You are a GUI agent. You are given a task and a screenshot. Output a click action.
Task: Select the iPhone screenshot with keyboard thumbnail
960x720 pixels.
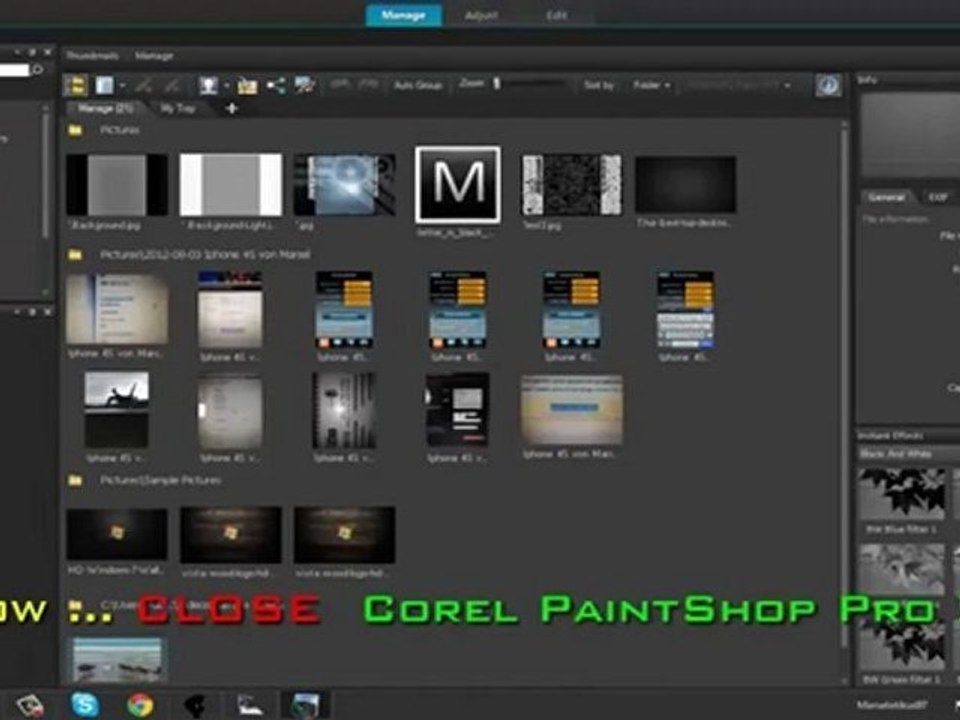686,310
